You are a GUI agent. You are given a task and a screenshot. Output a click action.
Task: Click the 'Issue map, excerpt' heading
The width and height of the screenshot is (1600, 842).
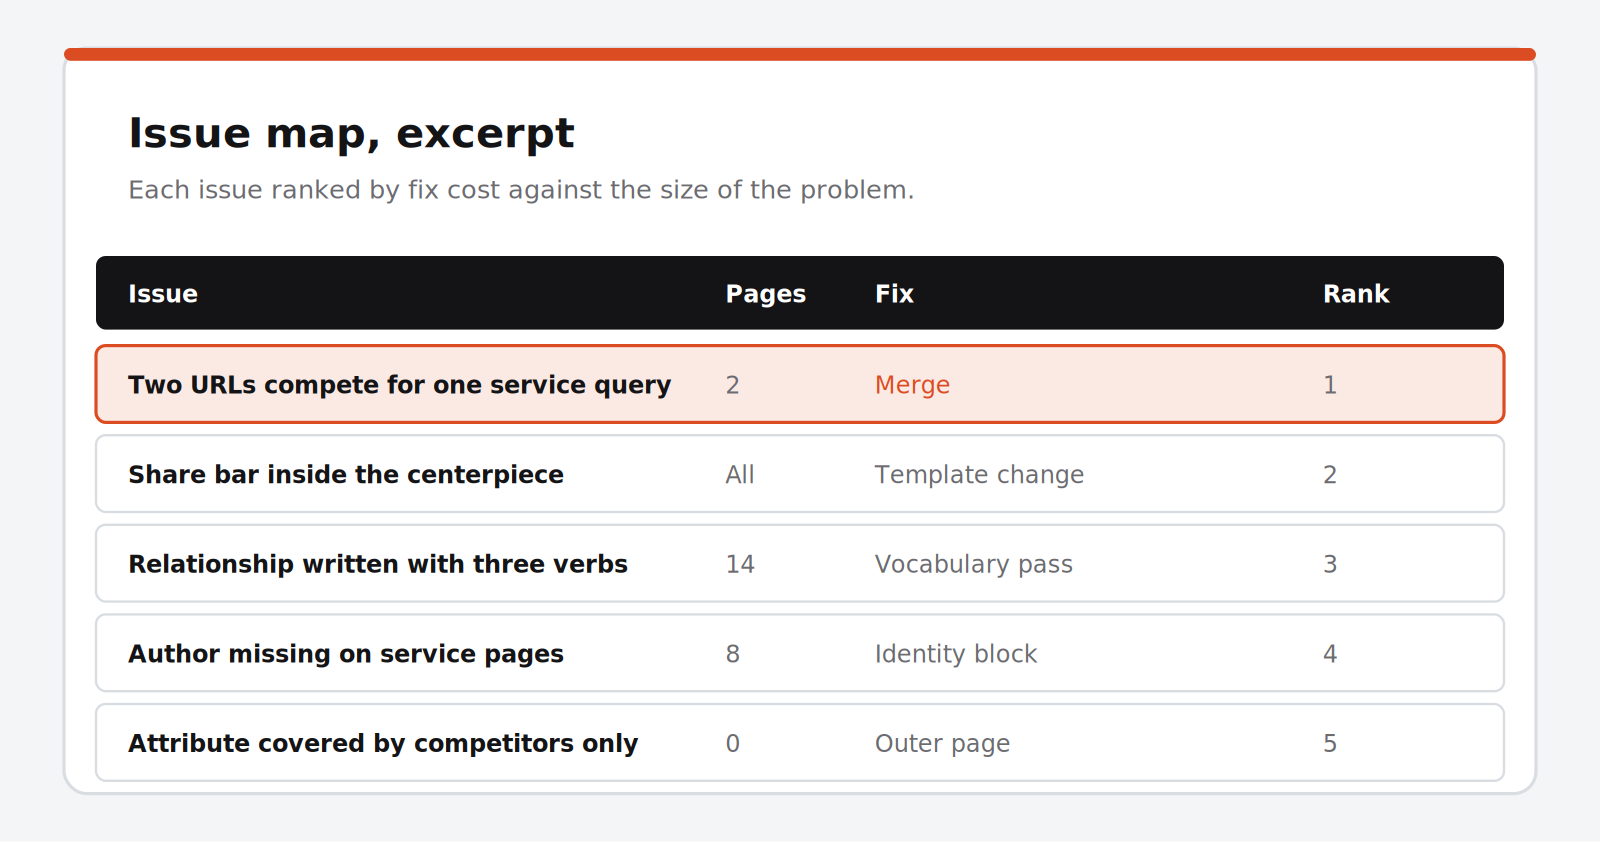coord(351,133)
